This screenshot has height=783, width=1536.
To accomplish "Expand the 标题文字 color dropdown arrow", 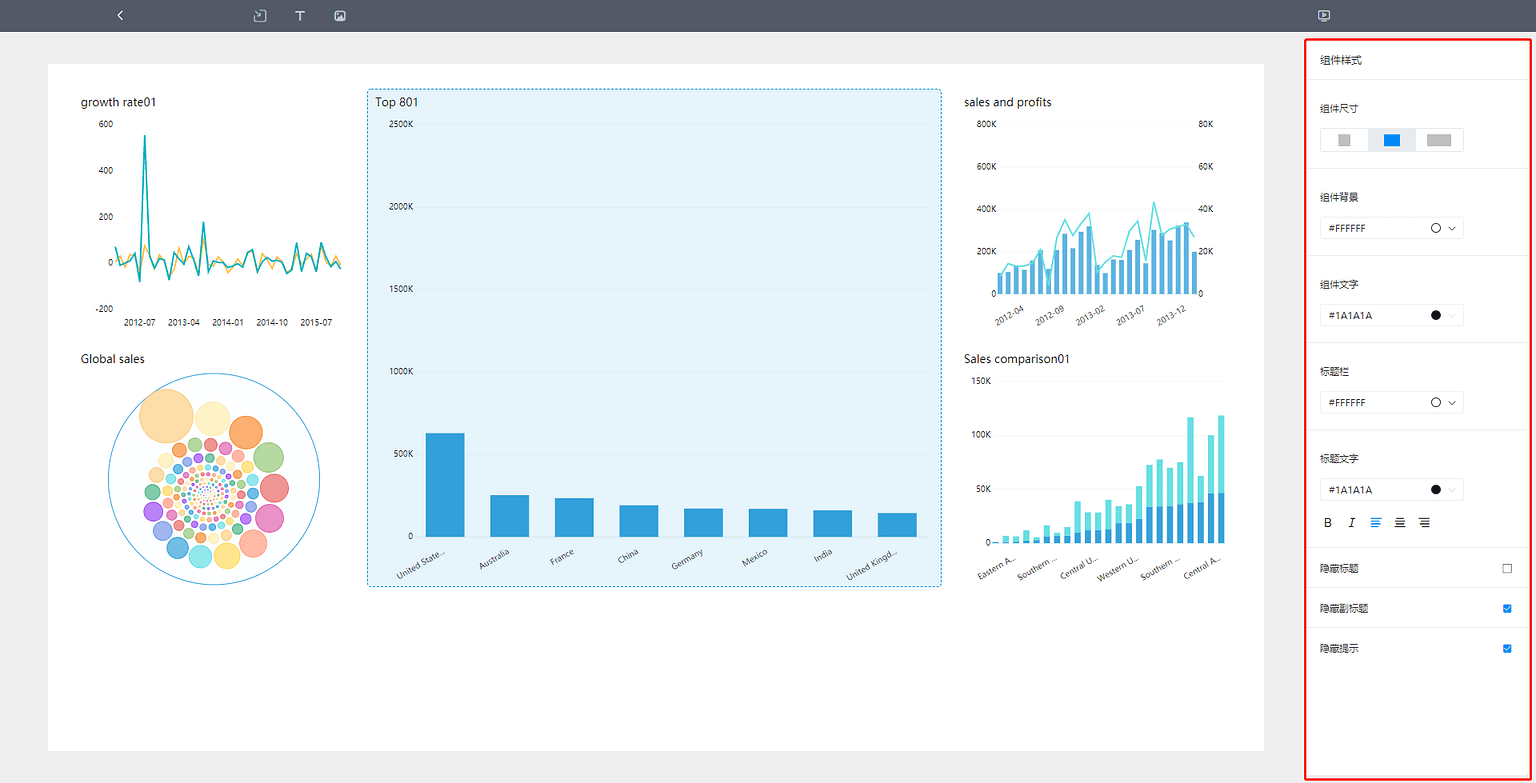I will pos(1452,490).
